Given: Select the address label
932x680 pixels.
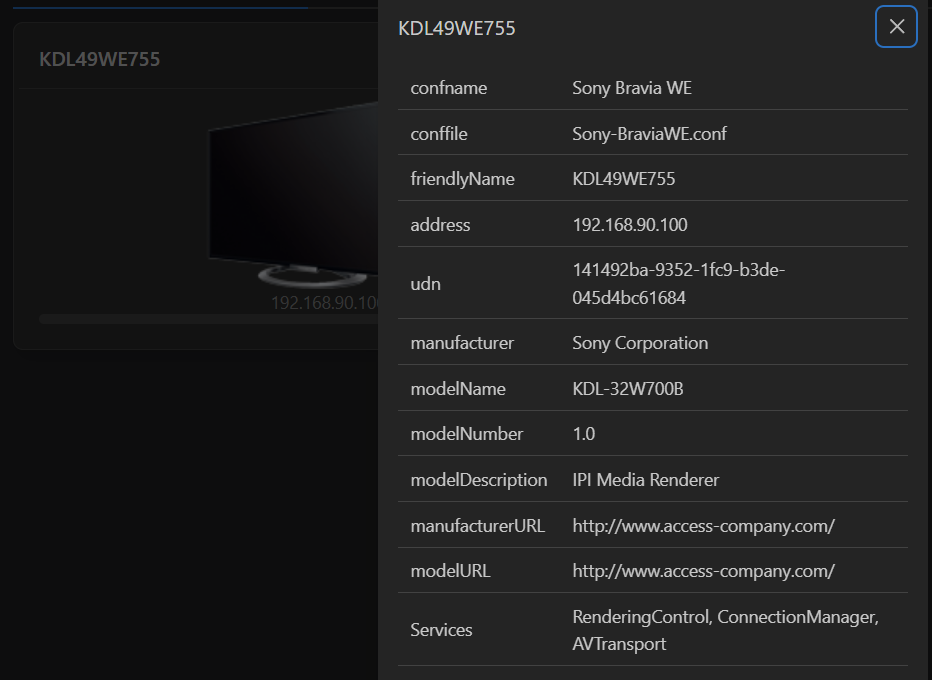Looking at the screenshot, I should [440, 225].
